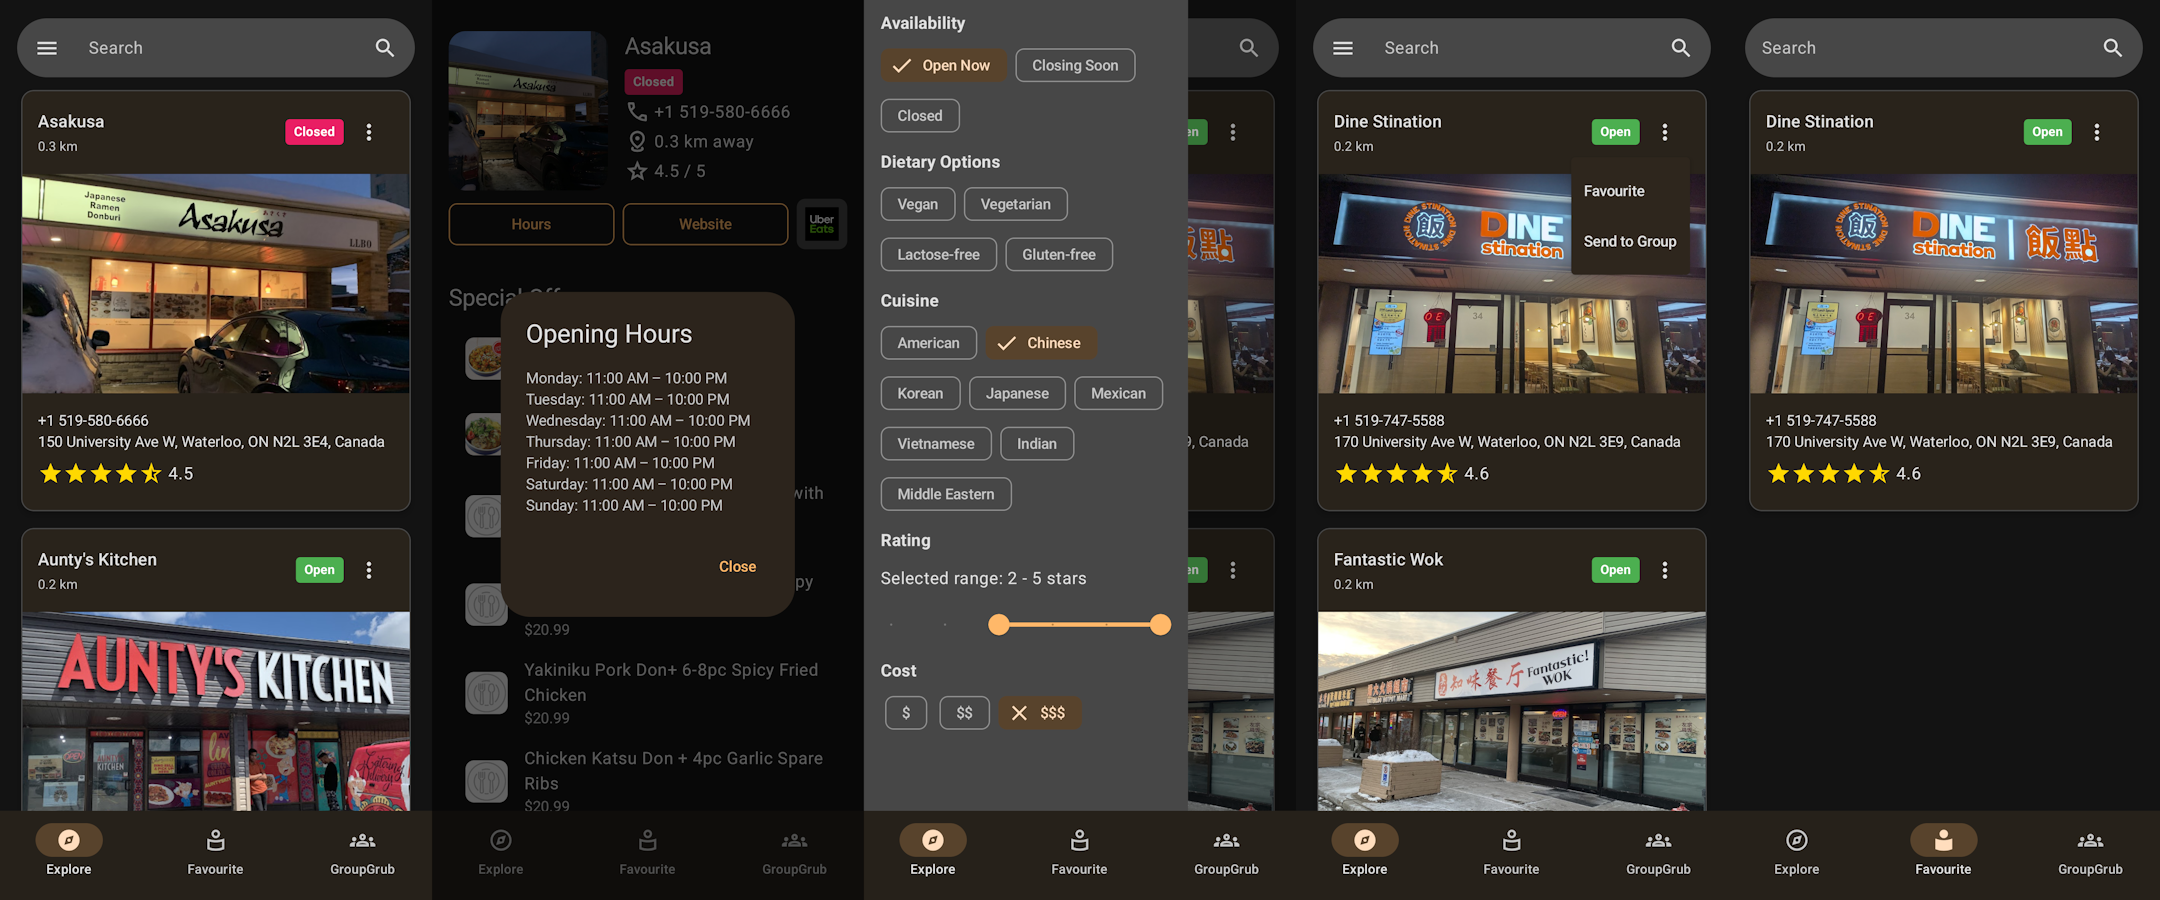Deselect the Open Now availability chip
Viewport: 2160px width, 900px height.
click(x=943, y=66)
